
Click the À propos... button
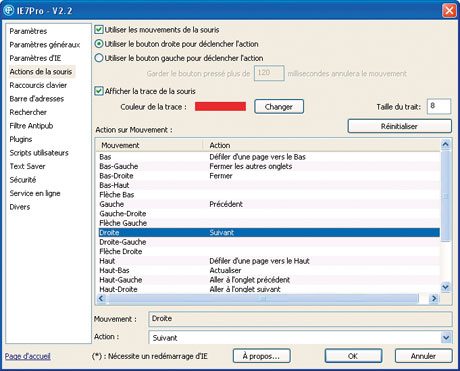tap(262, 356)
